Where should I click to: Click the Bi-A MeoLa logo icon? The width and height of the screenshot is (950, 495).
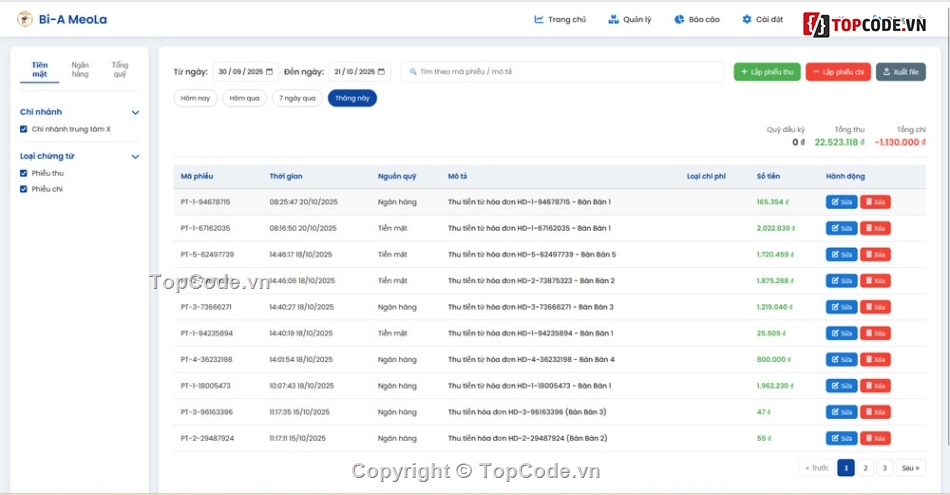[x=25, y=19]
